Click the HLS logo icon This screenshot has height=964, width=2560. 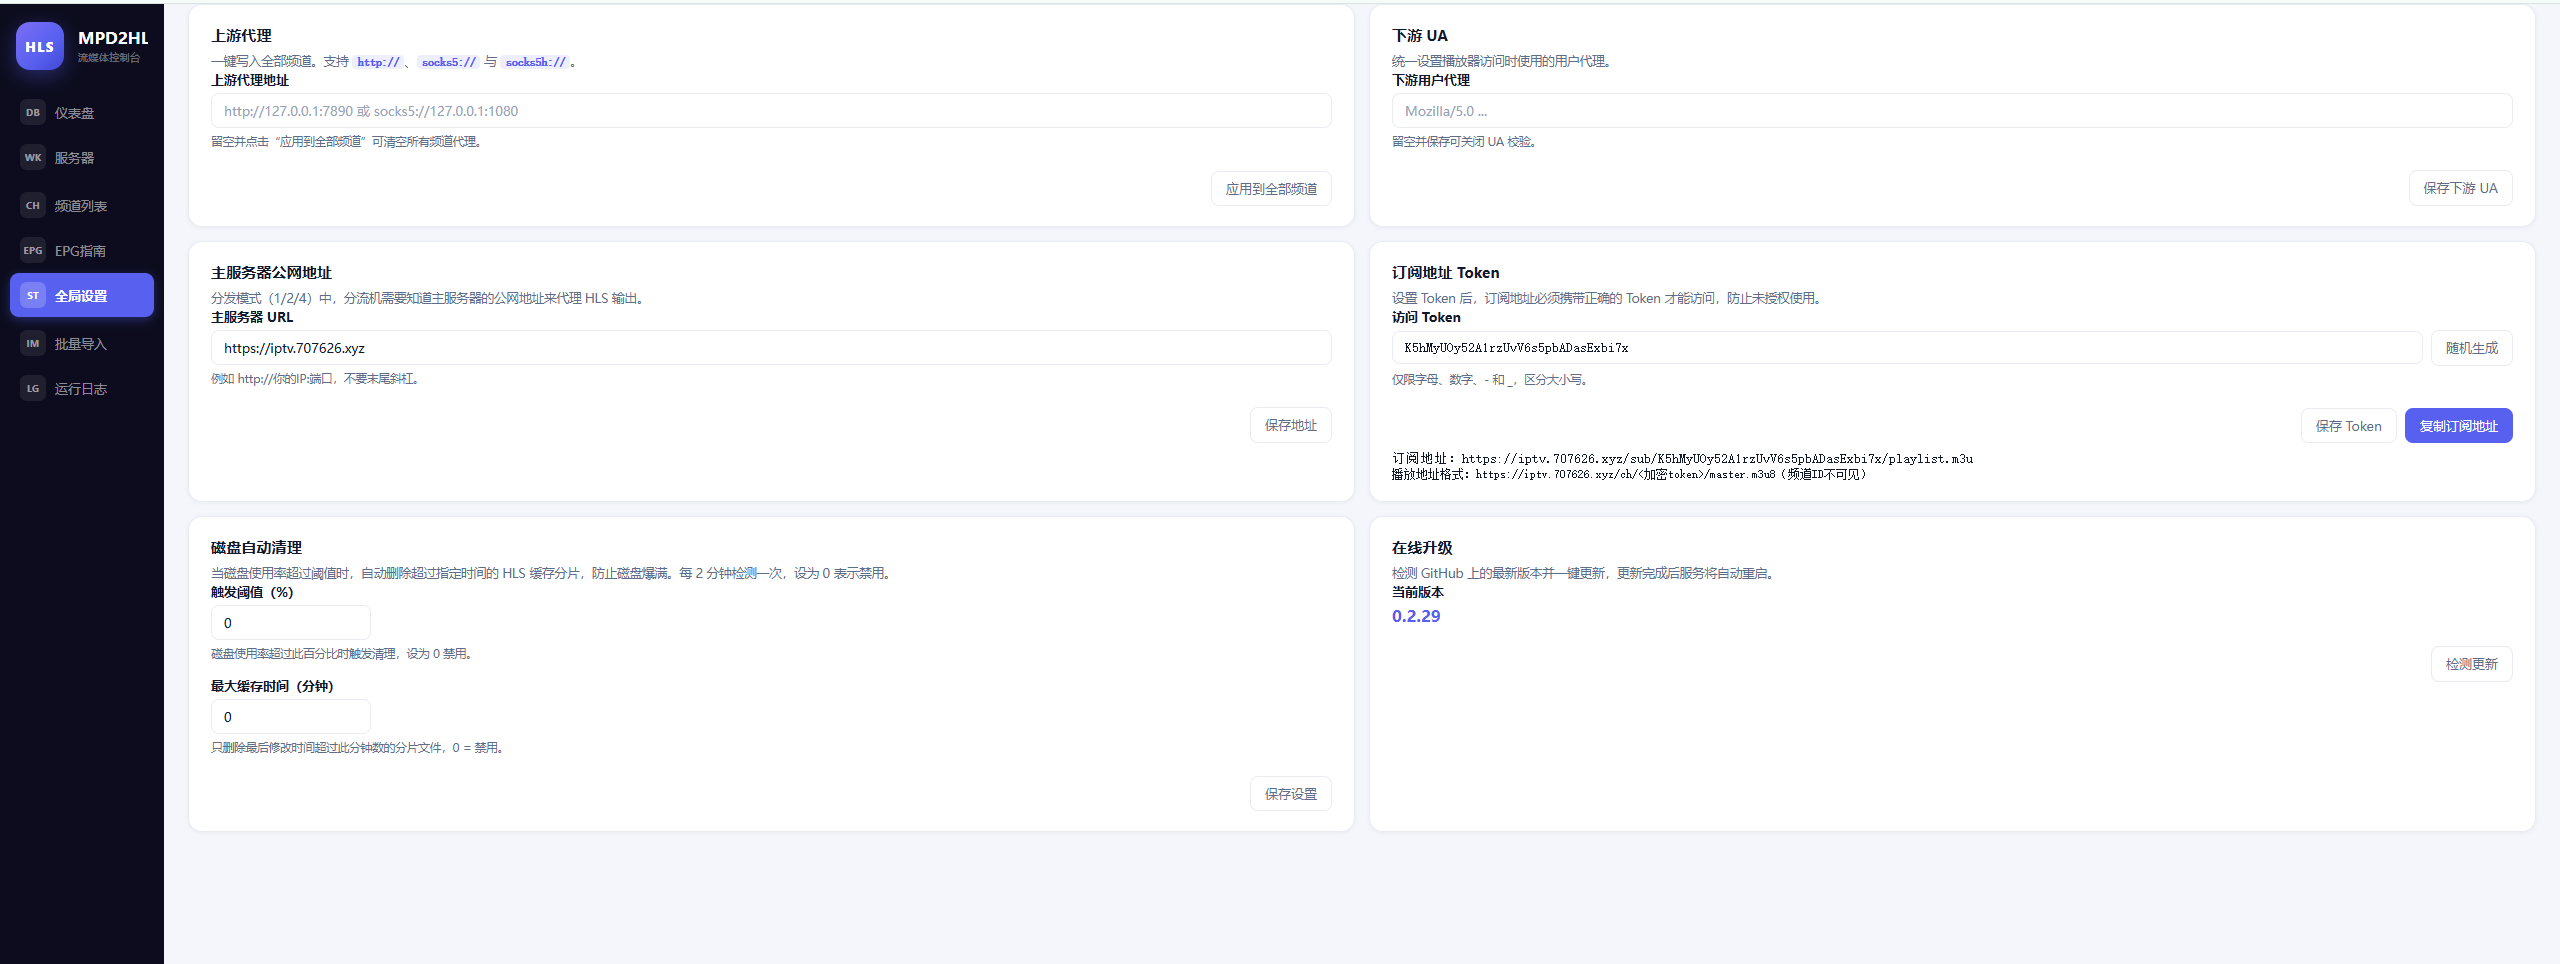(40, 46)
